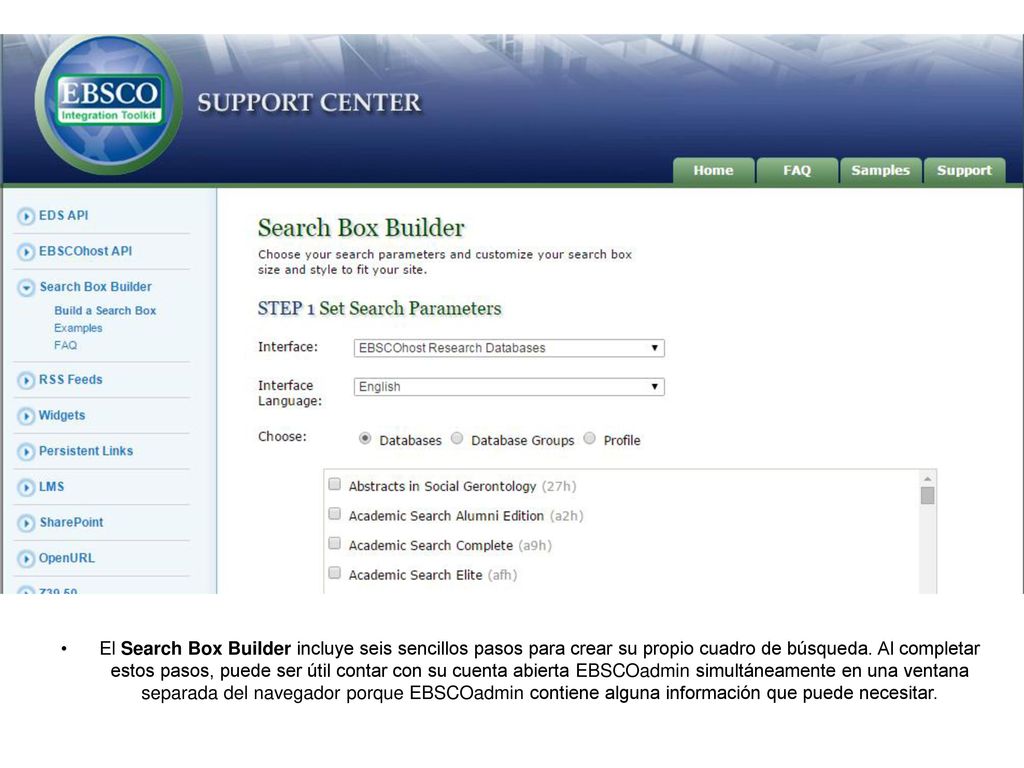The height and width of the screenshot is (768, 1024).
Task: Open OpenURL sidebar section
Action: pyautogui.click(x=67, y=558)
